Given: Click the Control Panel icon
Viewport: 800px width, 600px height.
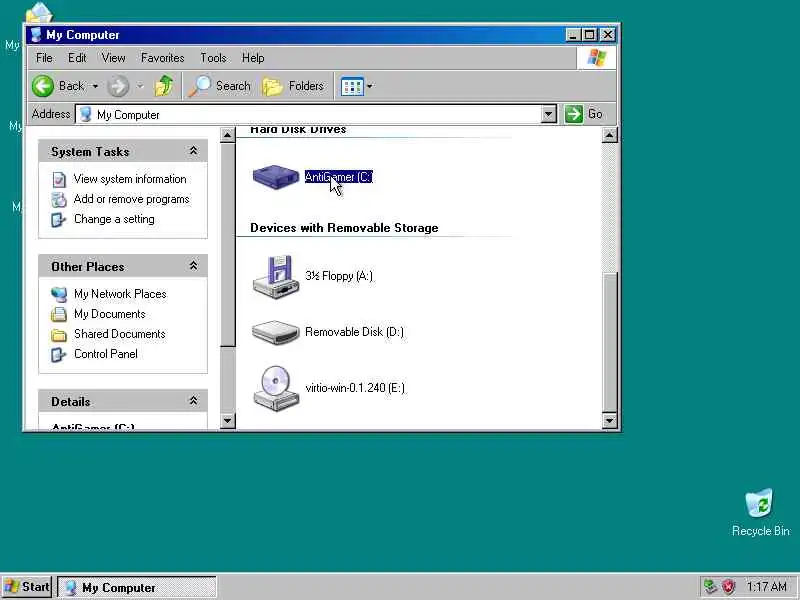Looking at the screenshot, I should [59, 354].
